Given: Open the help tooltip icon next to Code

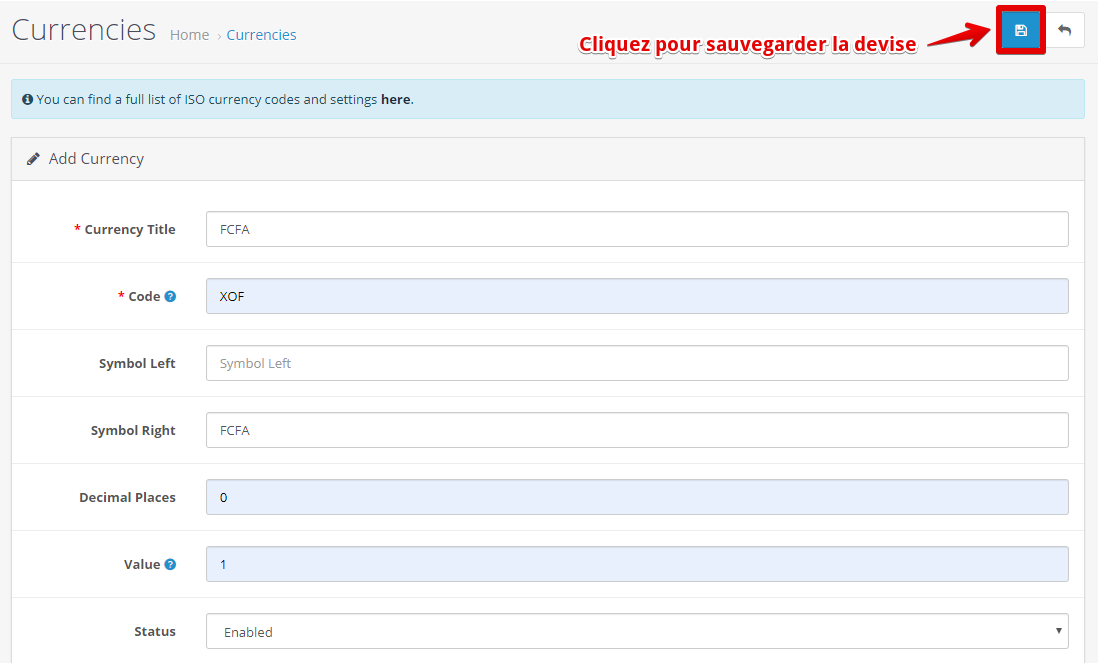Looking at the screenshot, I should click(170, 296).
